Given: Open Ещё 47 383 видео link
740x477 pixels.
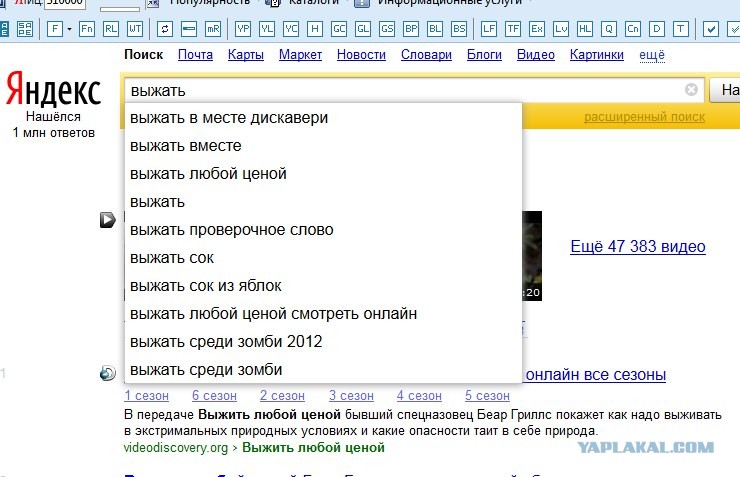Looking at the screenshot, I should 638,246.
